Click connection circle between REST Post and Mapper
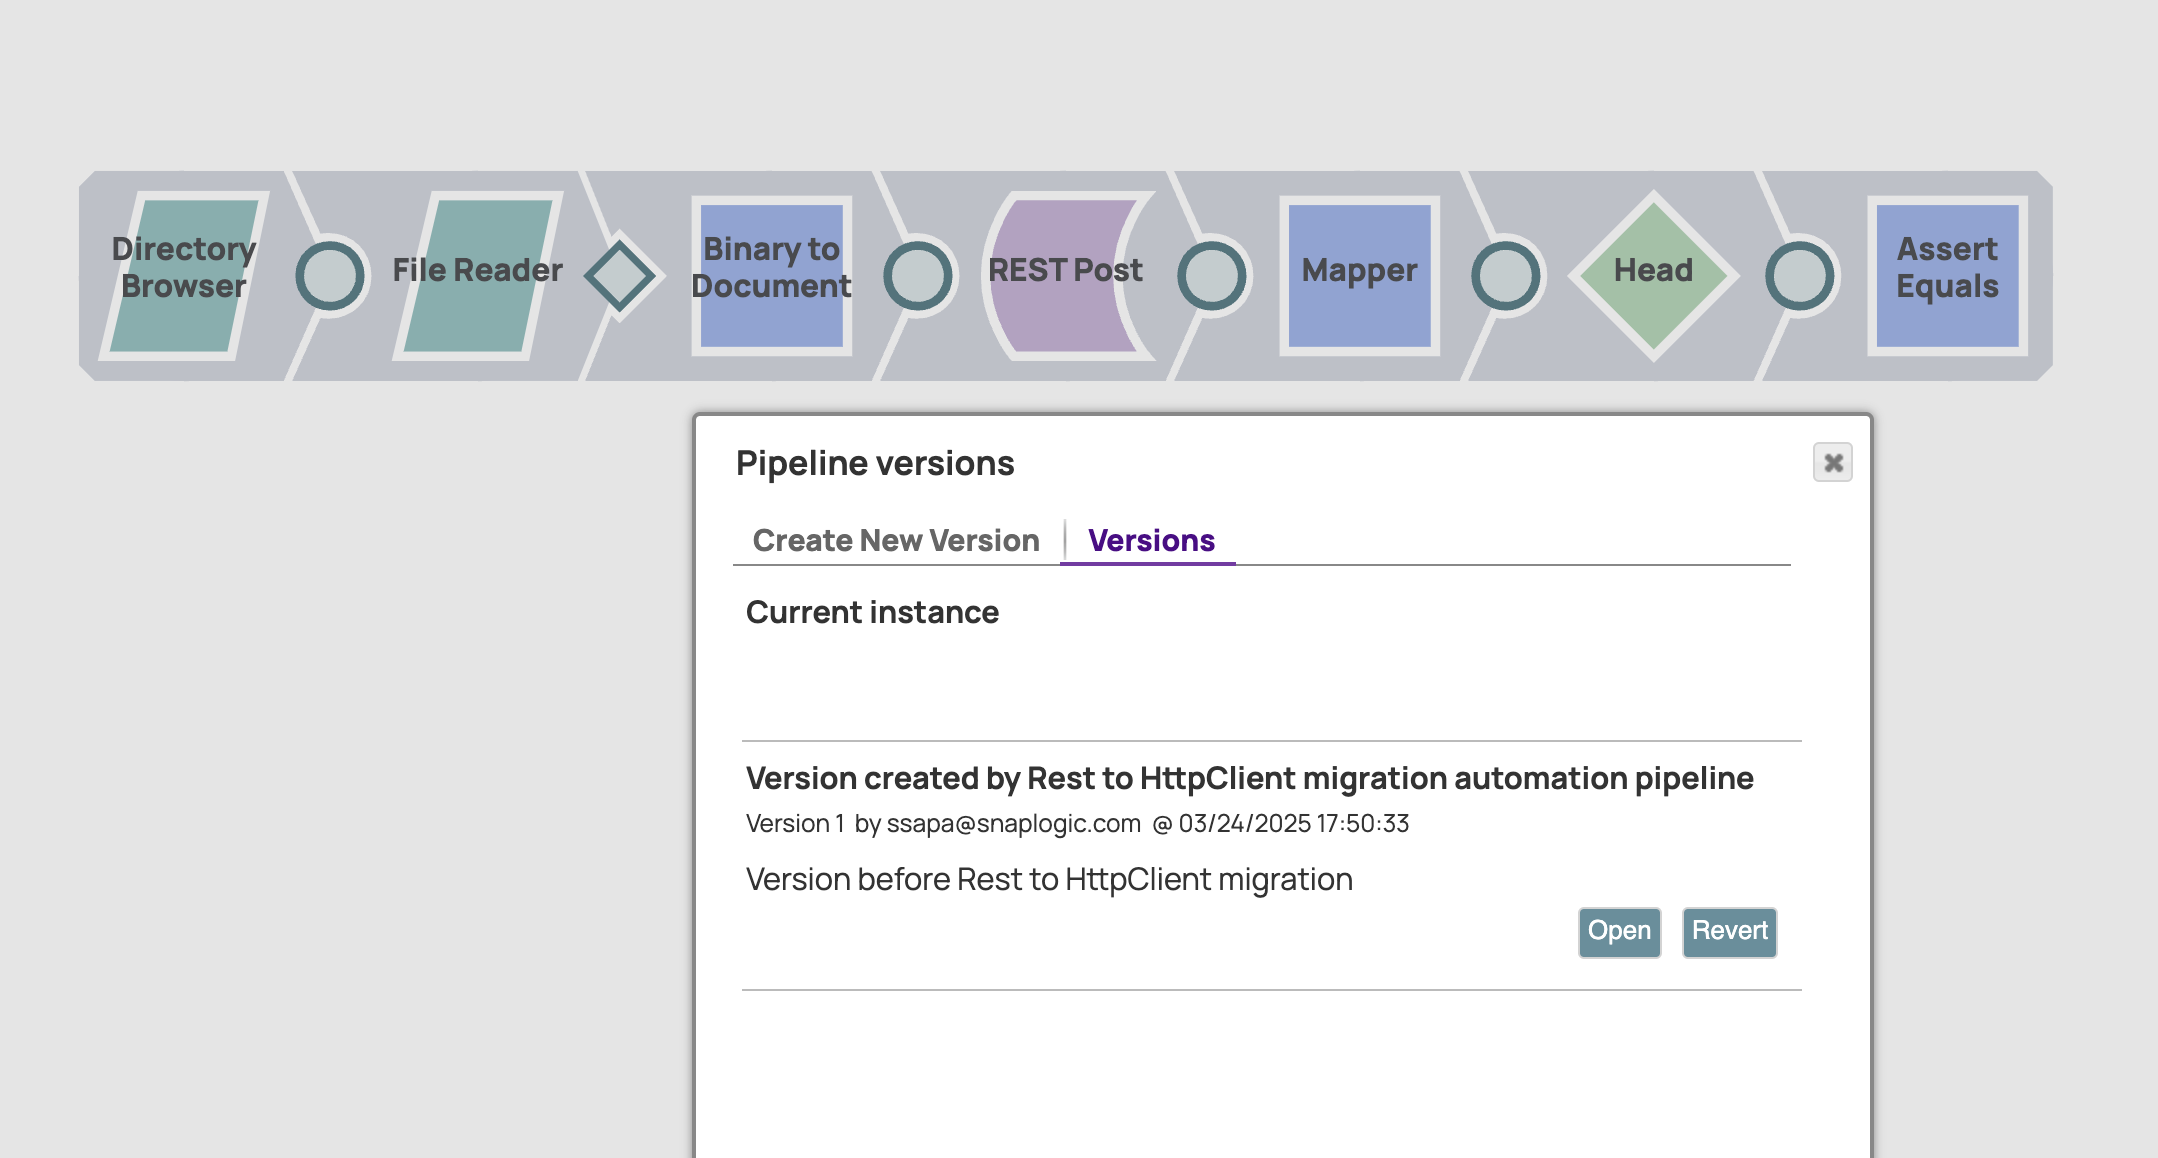 click(x=1213, y=273)
